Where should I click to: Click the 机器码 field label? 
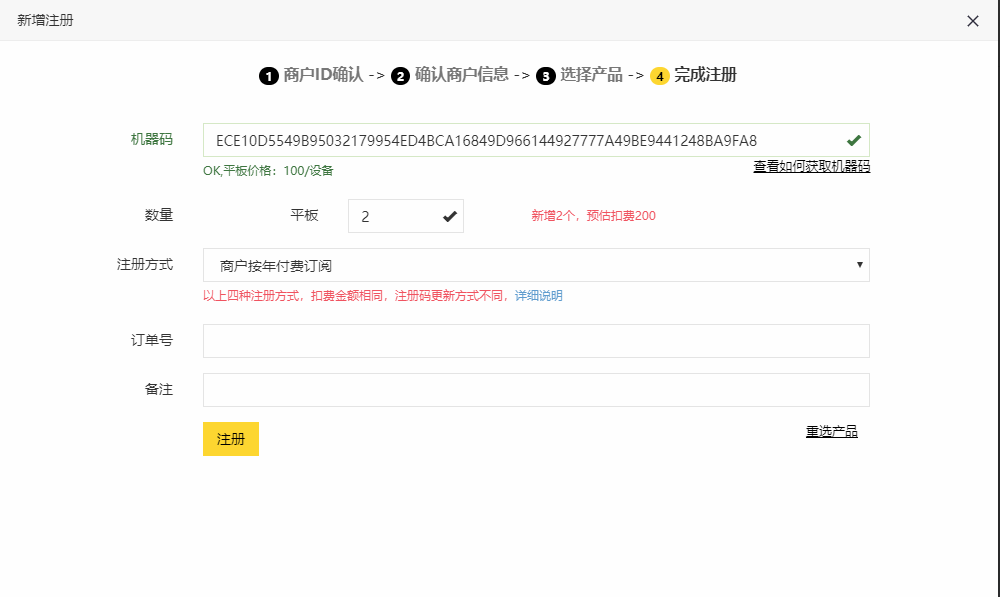152,140
